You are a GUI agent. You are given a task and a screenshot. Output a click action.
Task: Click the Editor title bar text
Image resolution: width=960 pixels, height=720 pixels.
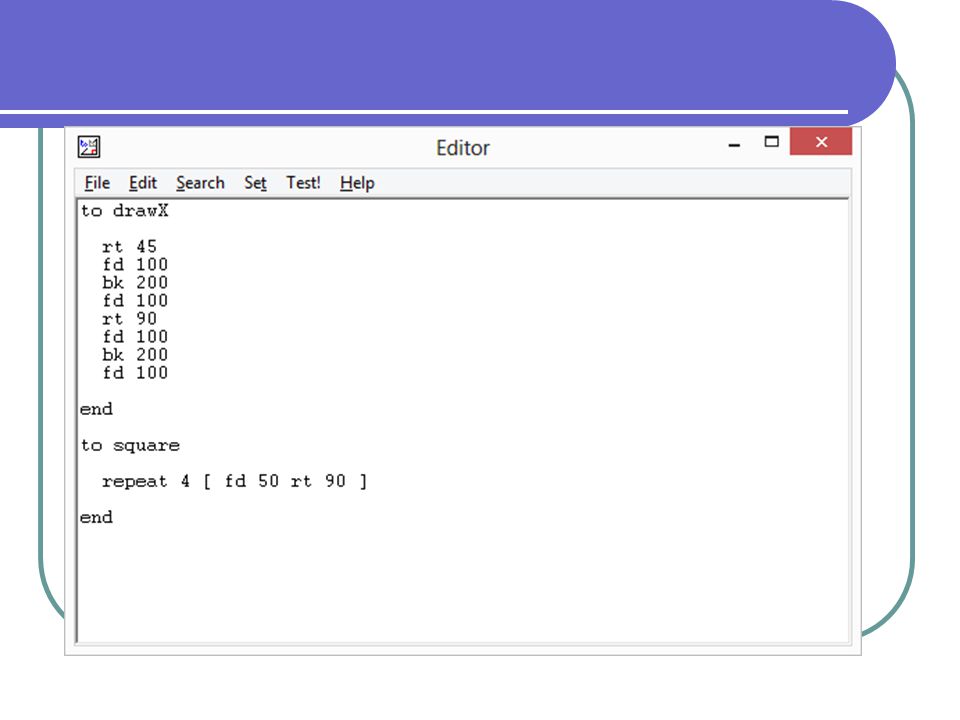click(463, 148)
